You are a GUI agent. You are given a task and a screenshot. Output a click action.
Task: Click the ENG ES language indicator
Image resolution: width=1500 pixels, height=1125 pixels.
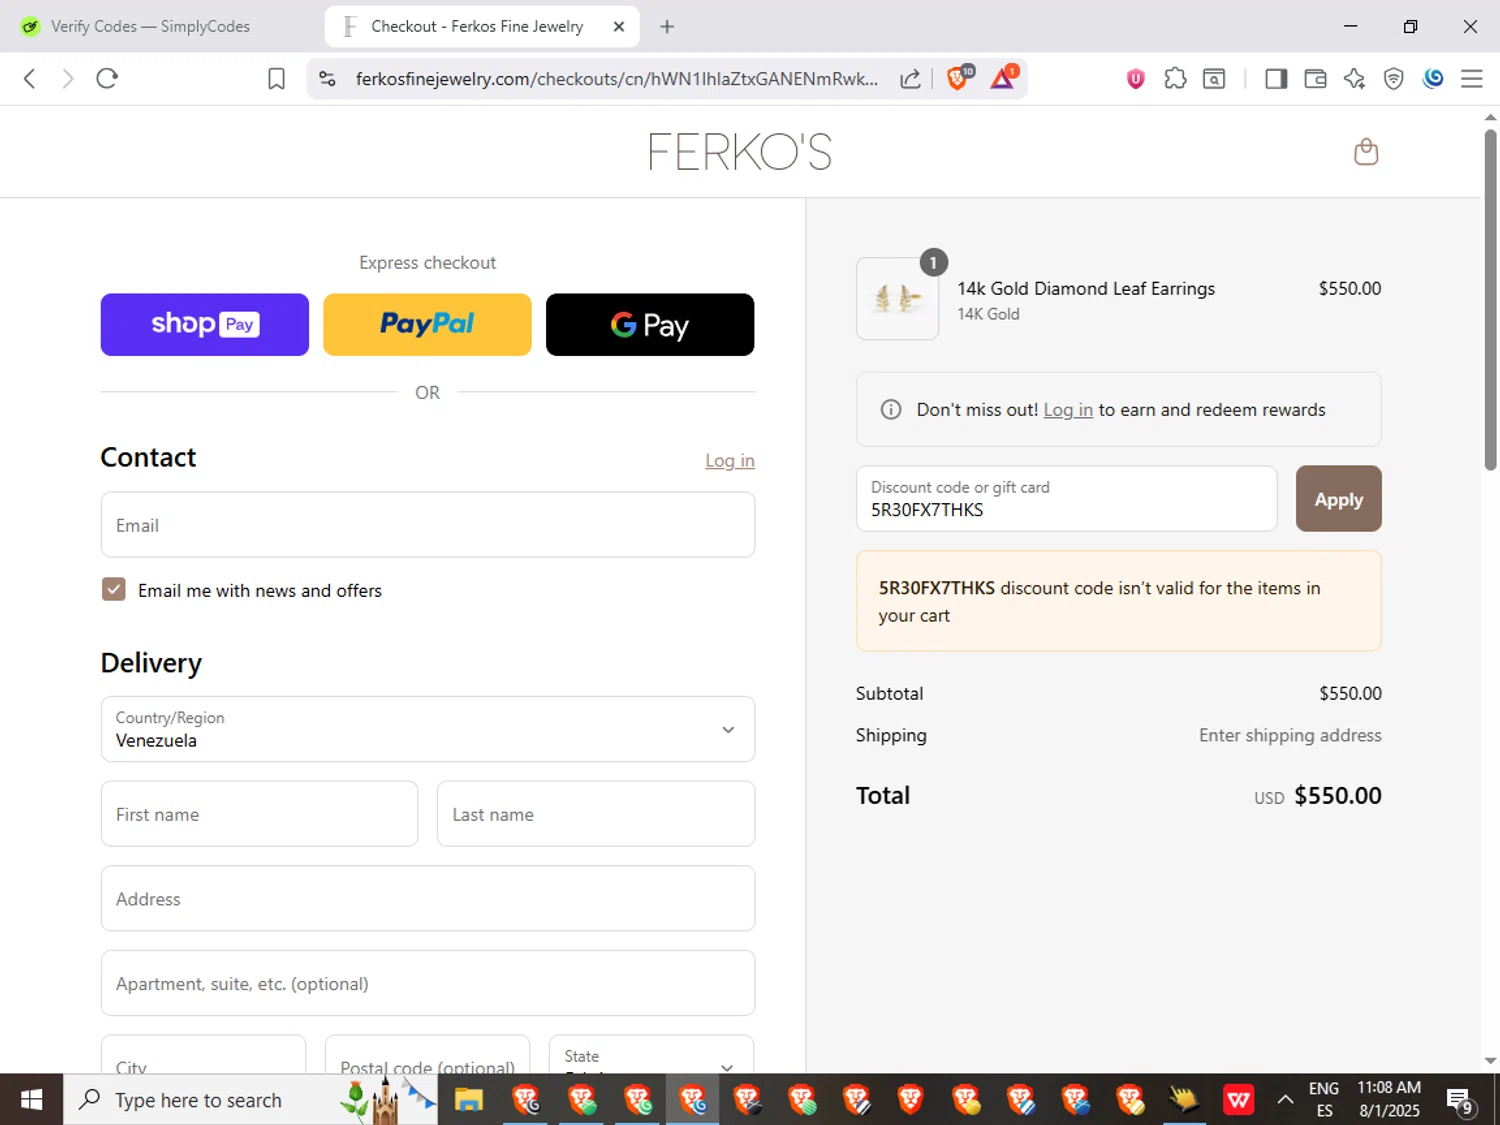click(x=1324, y=1099)
